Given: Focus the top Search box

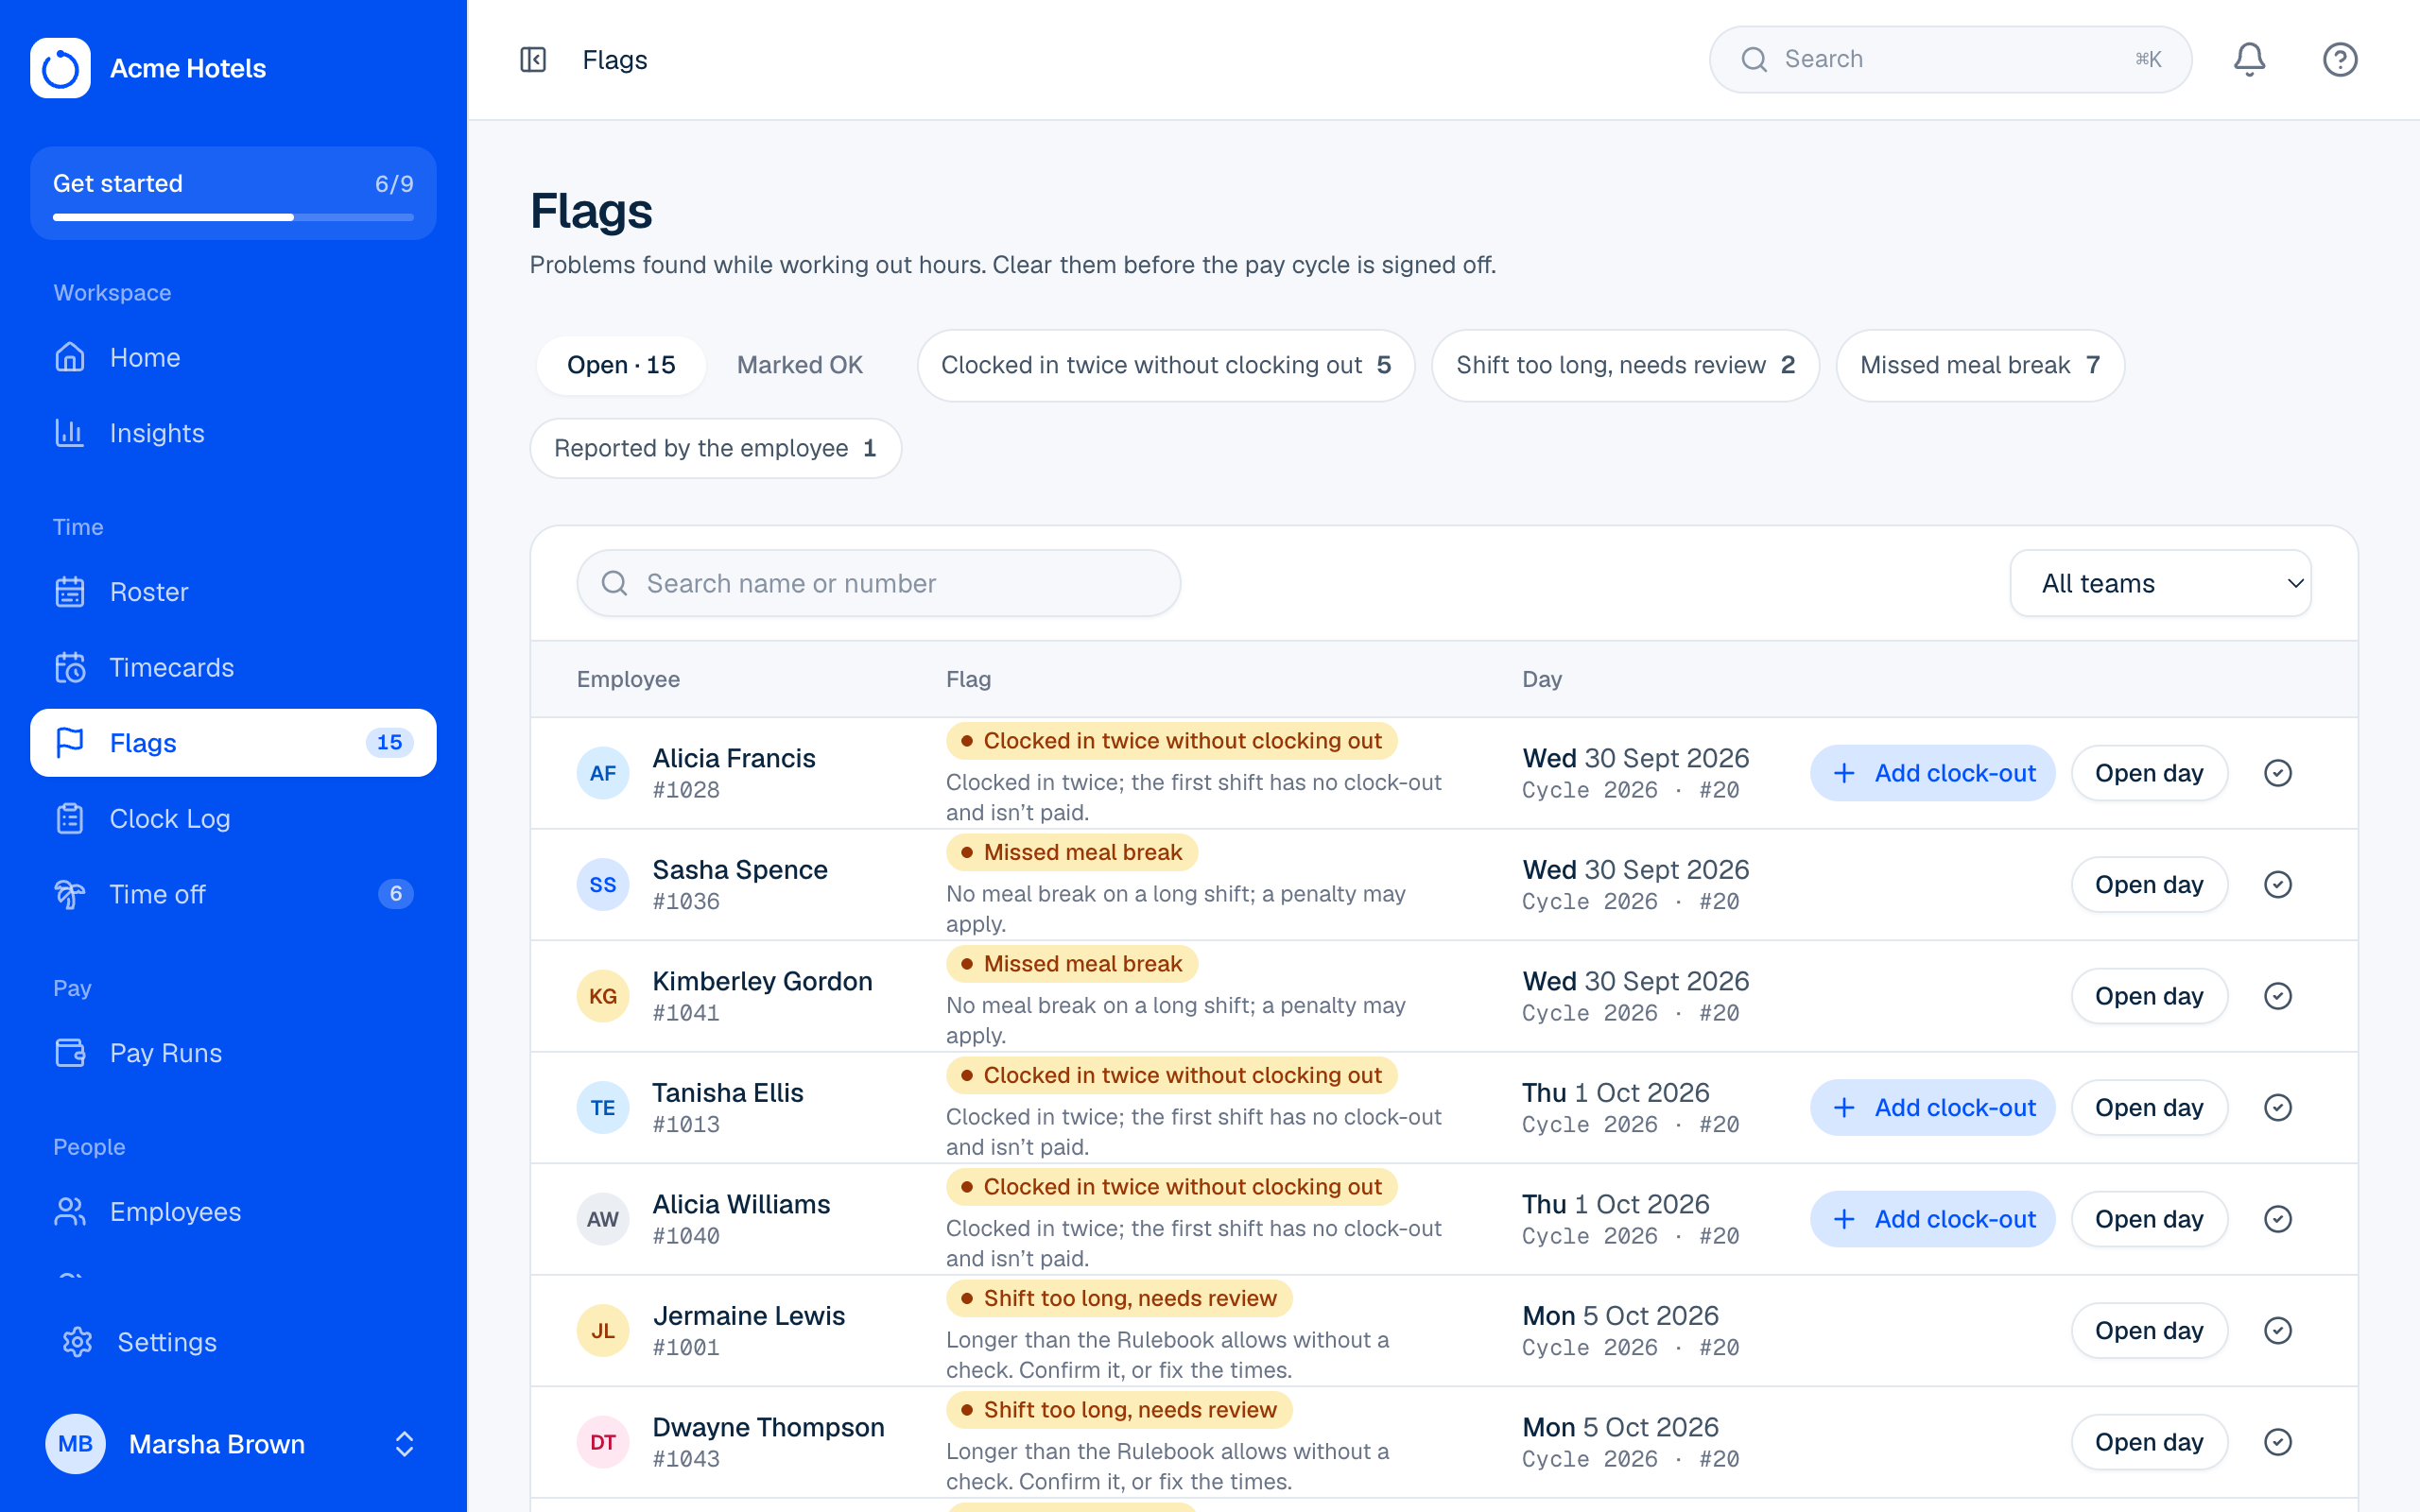Looking at the screenshot, I should (1950, 60).
